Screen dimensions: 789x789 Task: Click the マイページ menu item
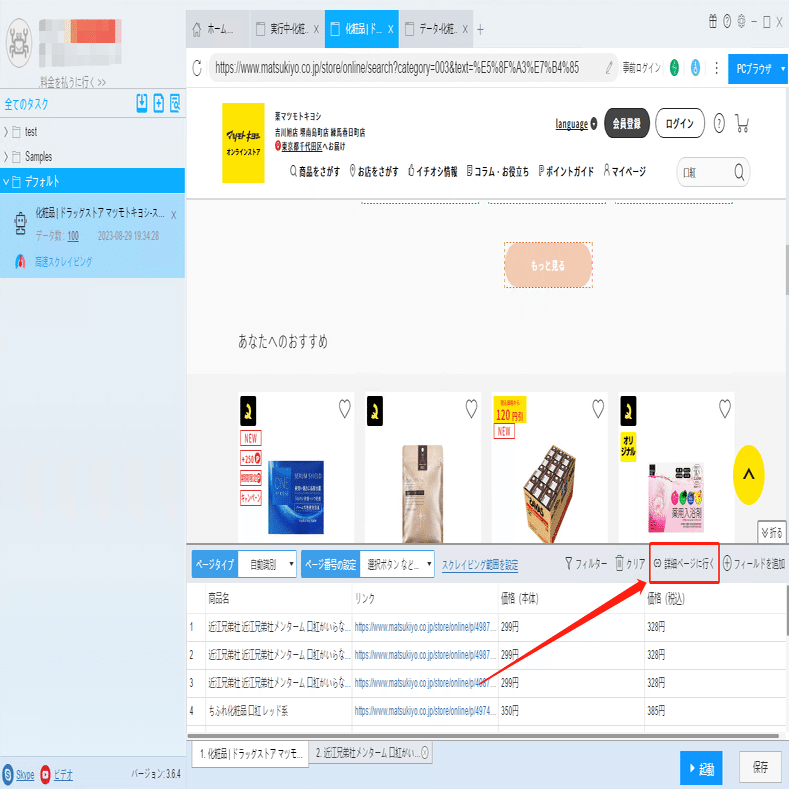624,172
